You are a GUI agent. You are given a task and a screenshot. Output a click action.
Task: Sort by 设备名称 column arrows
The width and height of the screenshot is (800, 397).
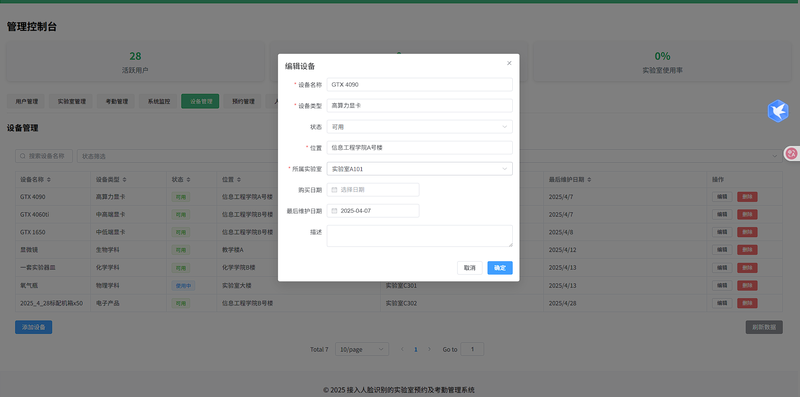[49, 180]
